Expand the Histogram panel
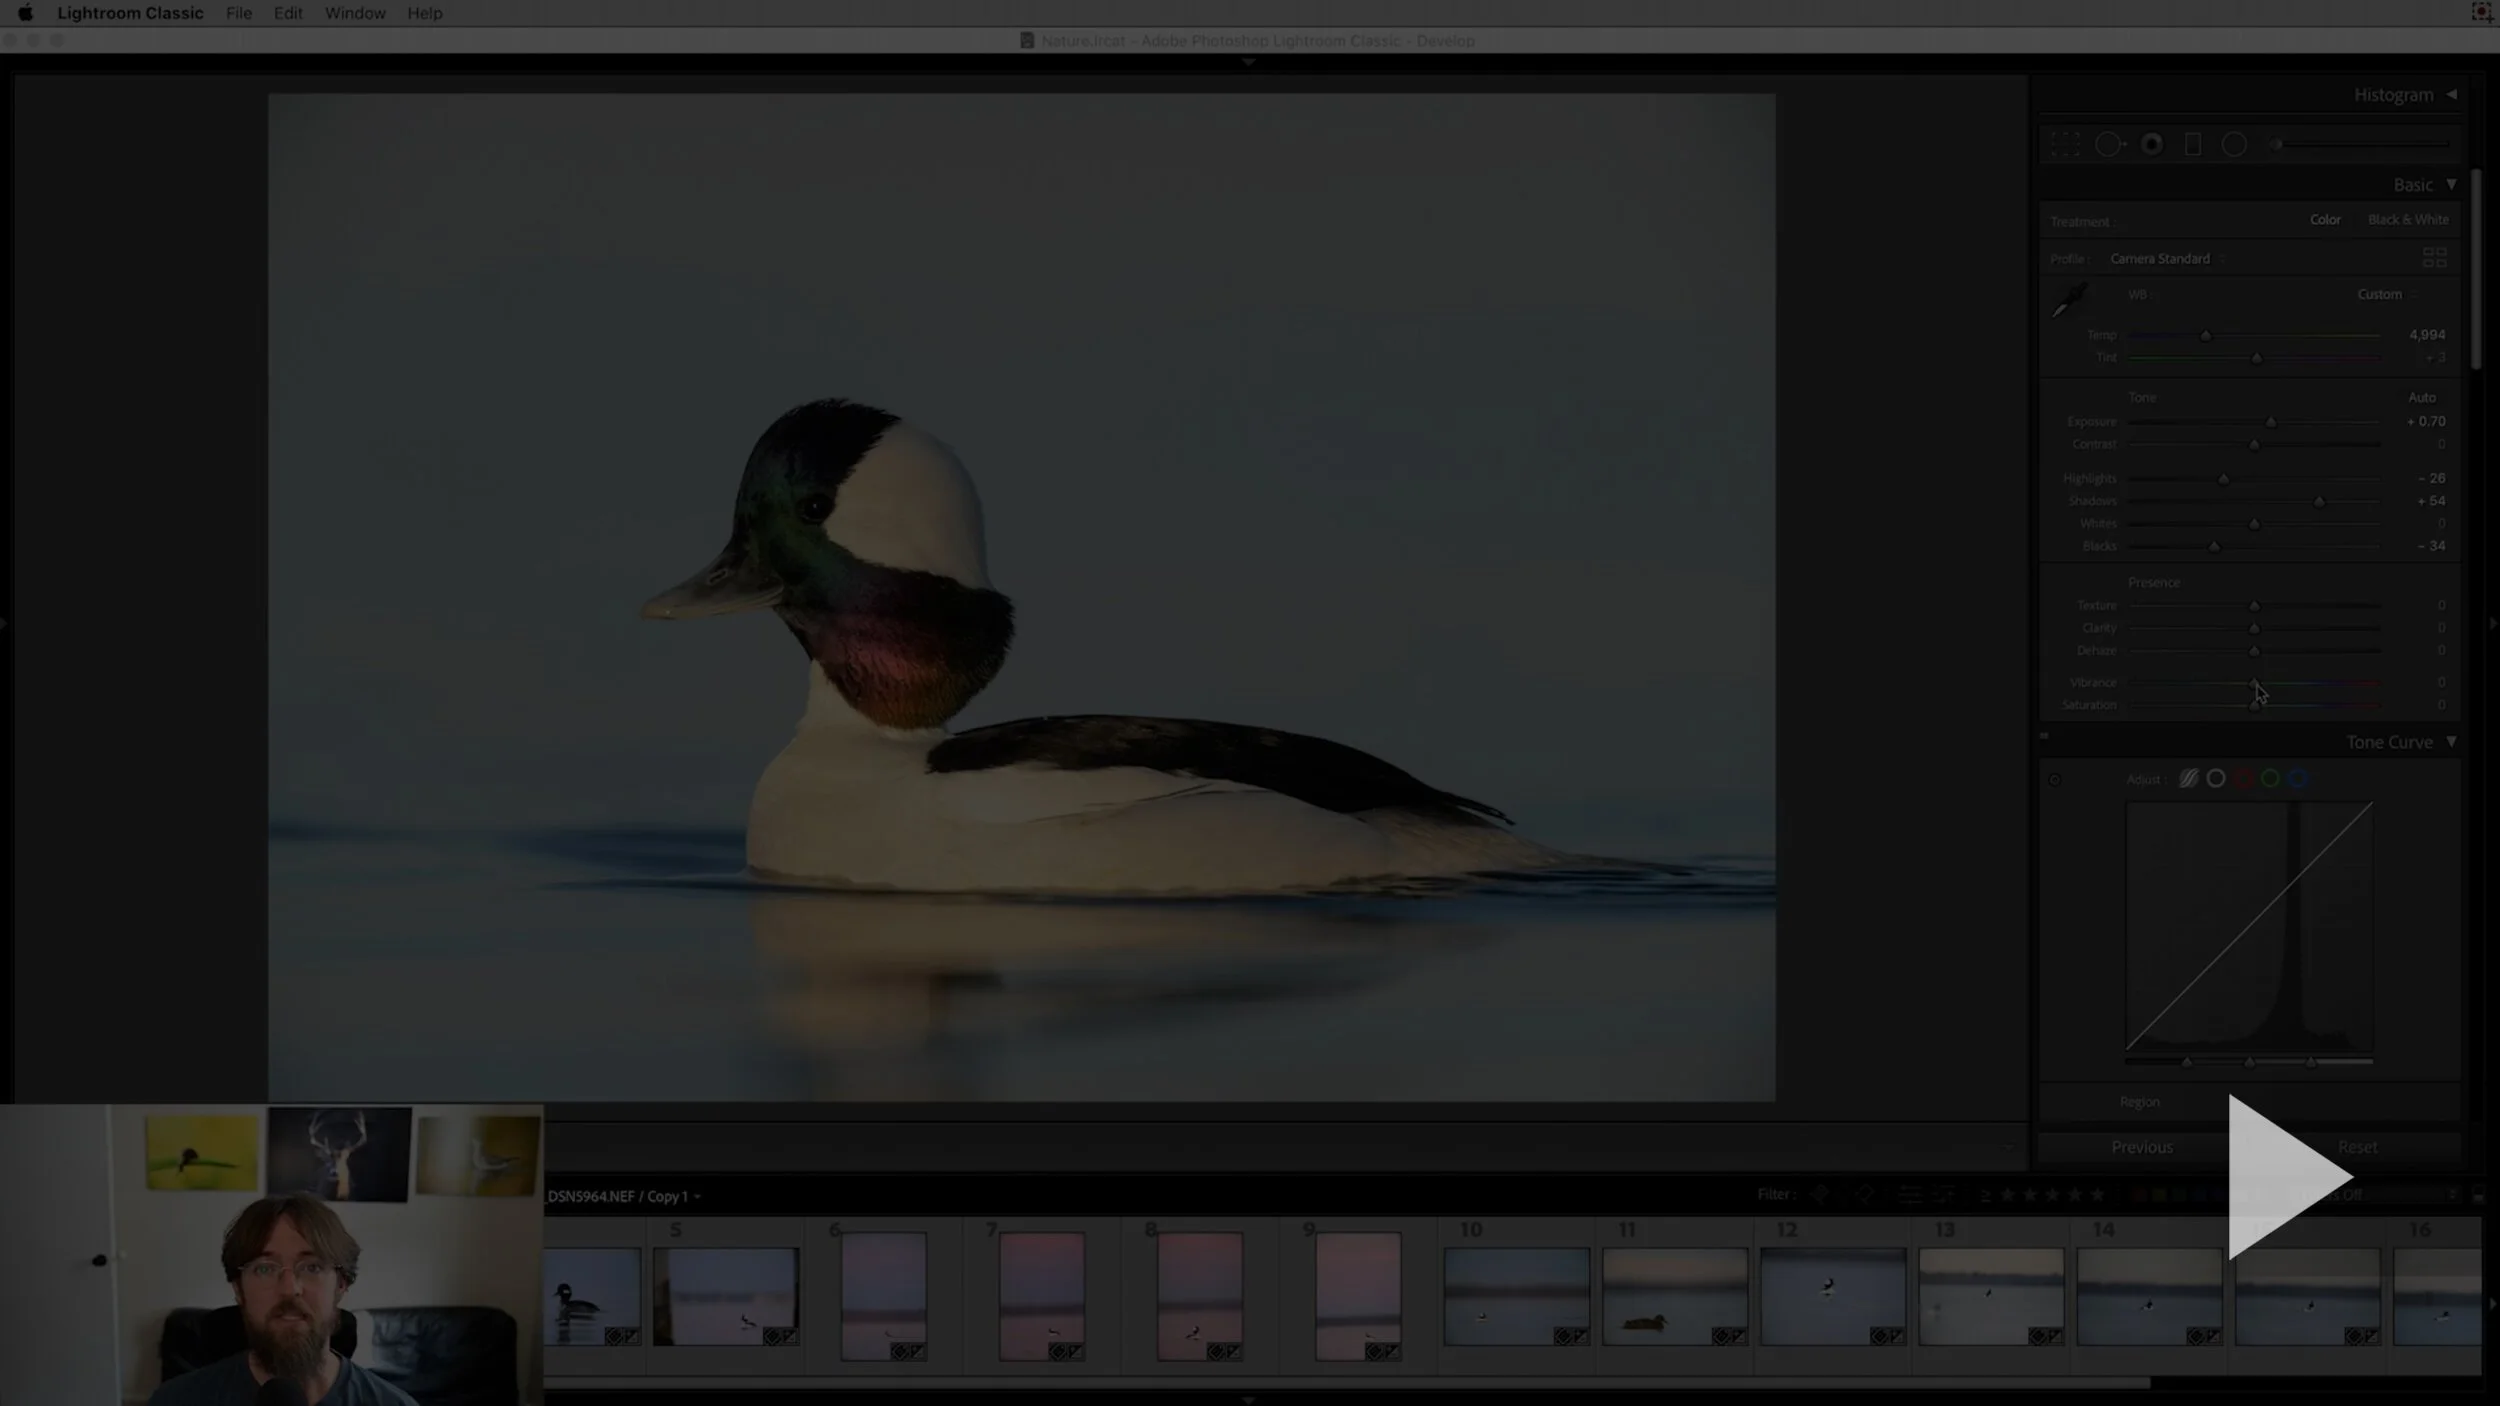This screenshot has width=2500, height=1406. pos(2451,95)
